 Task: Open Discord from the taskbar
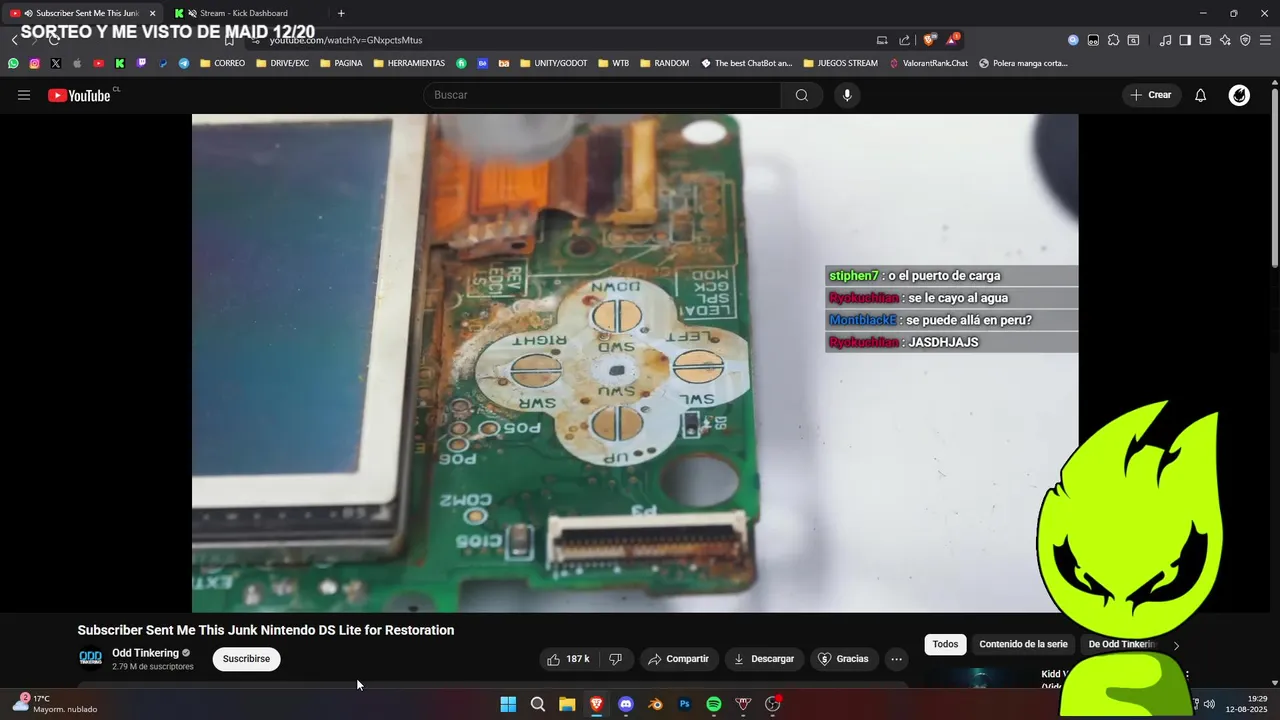point(626,704)
